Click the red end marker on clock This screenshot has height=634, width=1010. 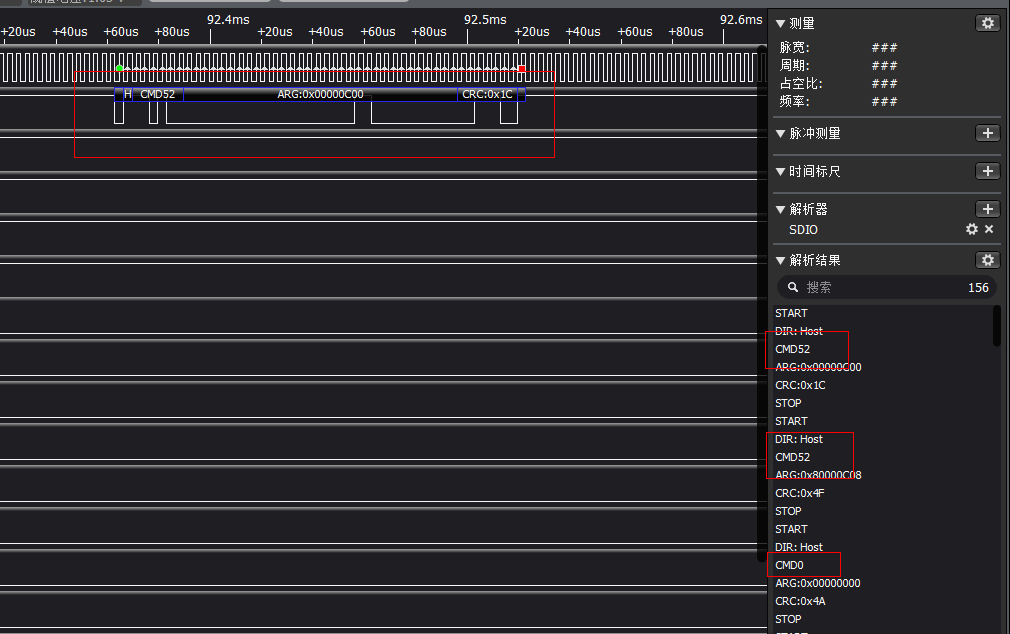pos(522,68)
